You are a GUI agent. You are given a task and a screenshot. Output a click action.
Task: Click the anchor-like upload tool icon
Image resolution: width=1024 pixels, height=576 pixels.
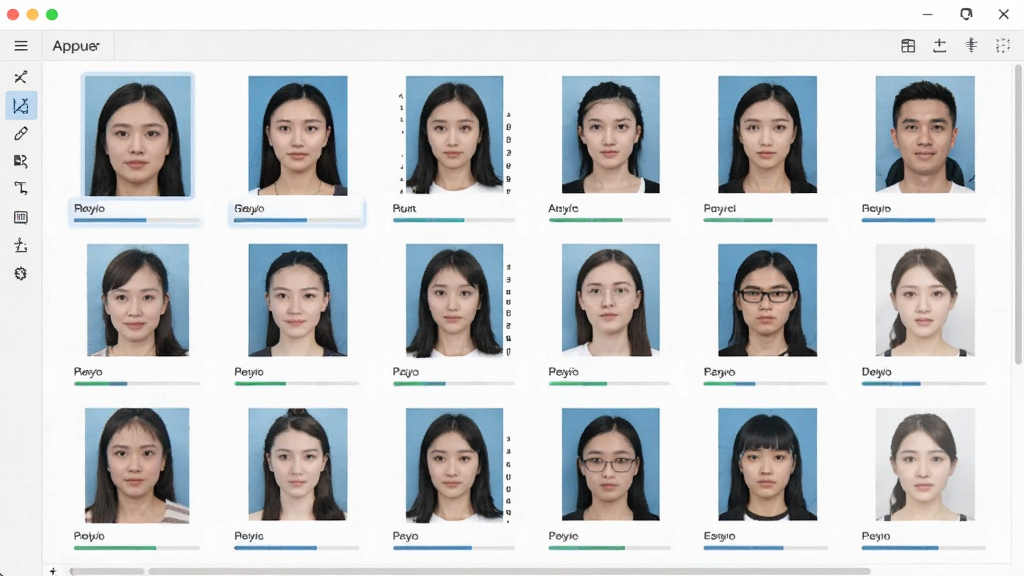click(21, 246)
